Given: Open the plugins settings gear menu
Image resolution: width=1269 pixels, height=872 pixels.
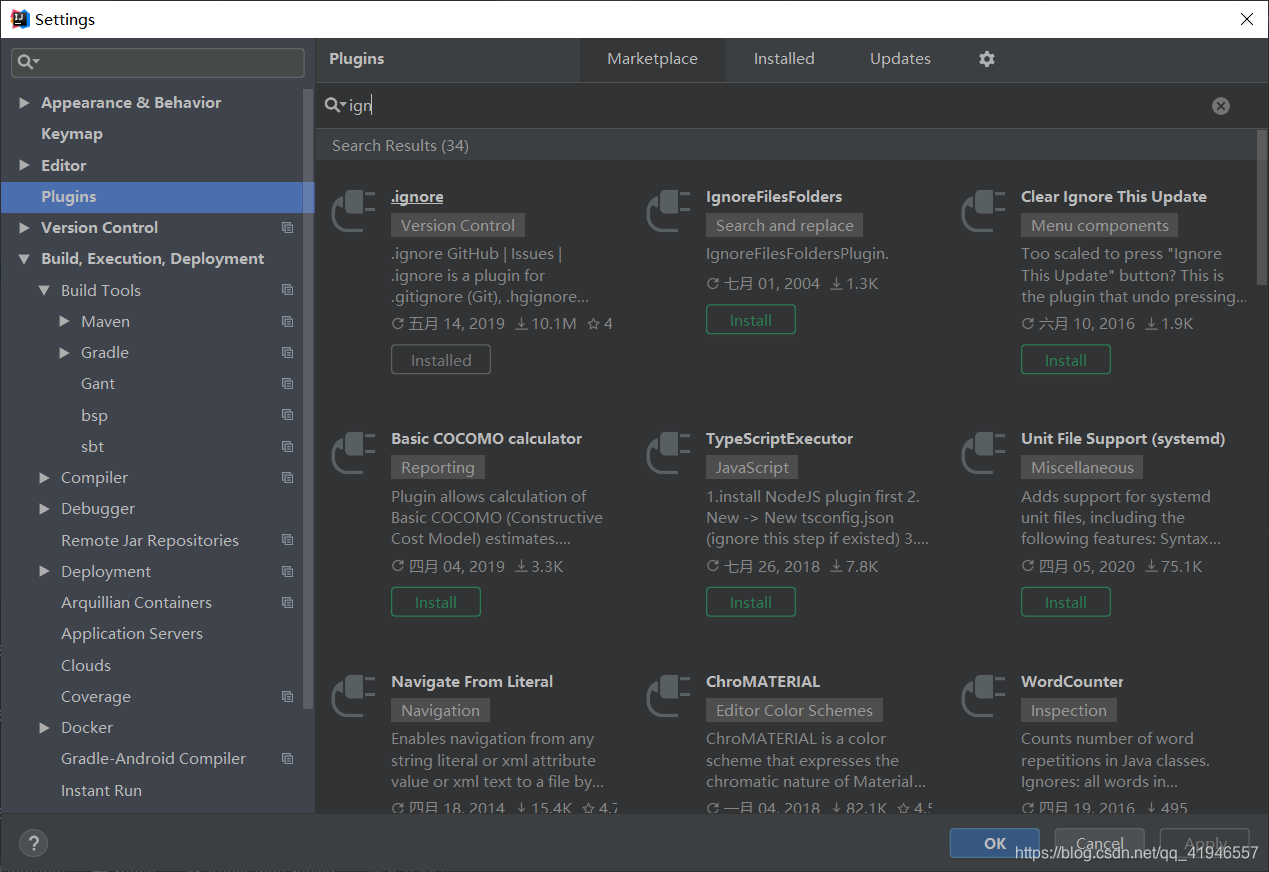Looking at the screenshot, I should tap(987, 59).
